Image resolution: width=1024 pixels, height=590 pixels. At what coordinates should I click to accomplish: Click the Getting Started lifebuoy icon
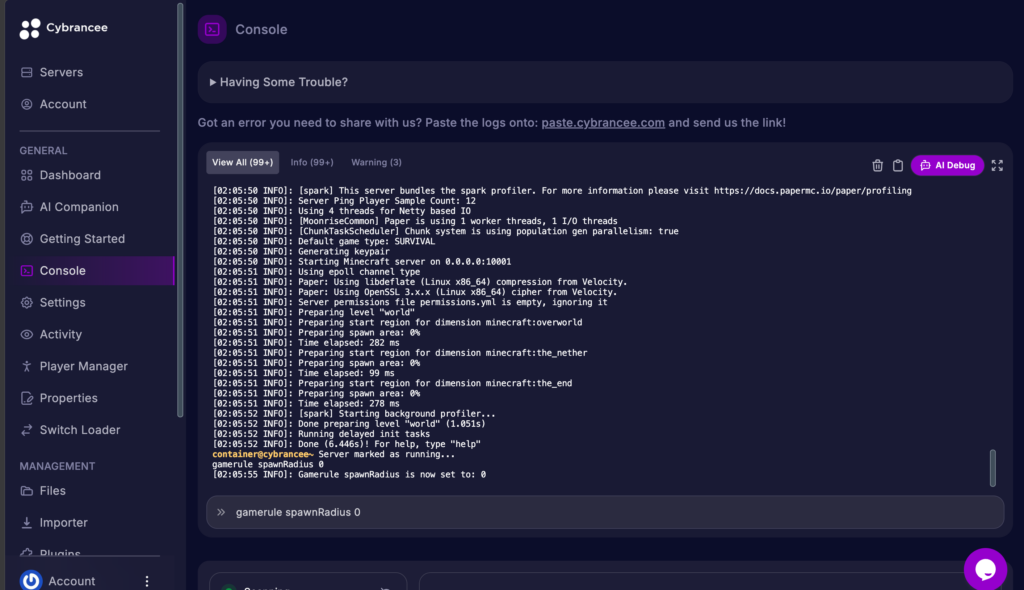point(27,239)
